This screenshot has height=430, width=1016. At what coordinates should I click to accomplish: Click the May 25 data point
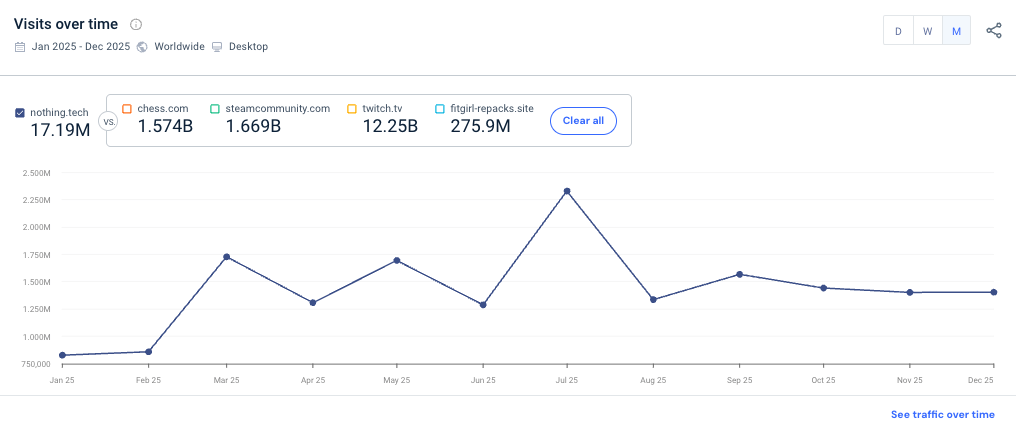[397, 260]
